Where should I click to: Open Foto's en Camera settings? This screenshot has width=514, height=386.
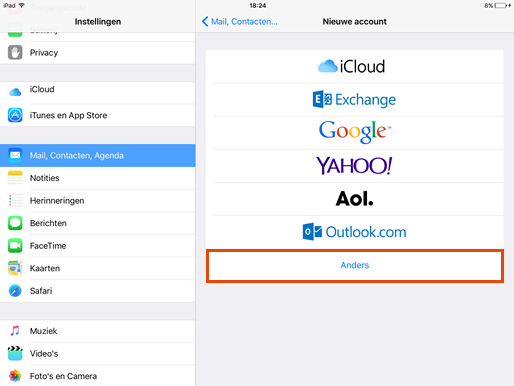tap(98, 376)
